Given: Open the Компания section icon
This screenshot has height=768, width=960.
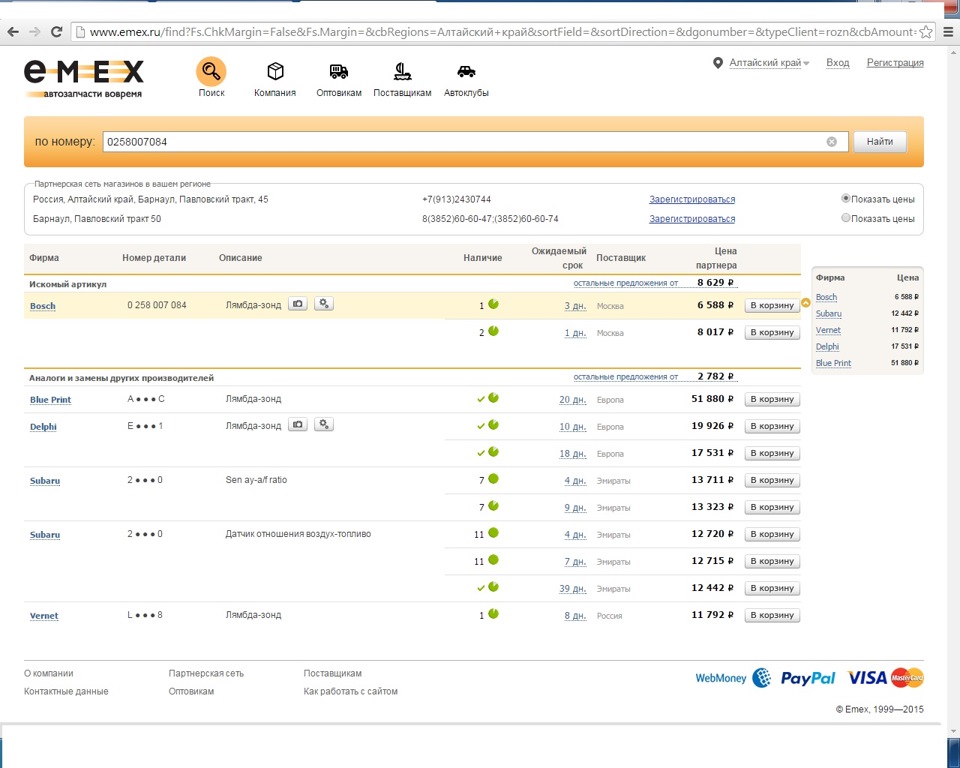Looking at the screenshot, I should click(x=275, y=72).
